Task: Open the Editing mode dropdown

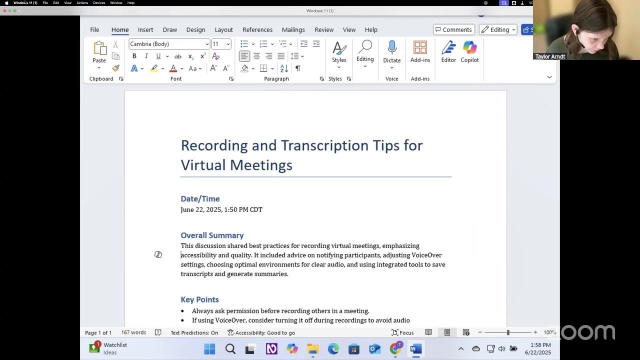Action: pos(498,29)
